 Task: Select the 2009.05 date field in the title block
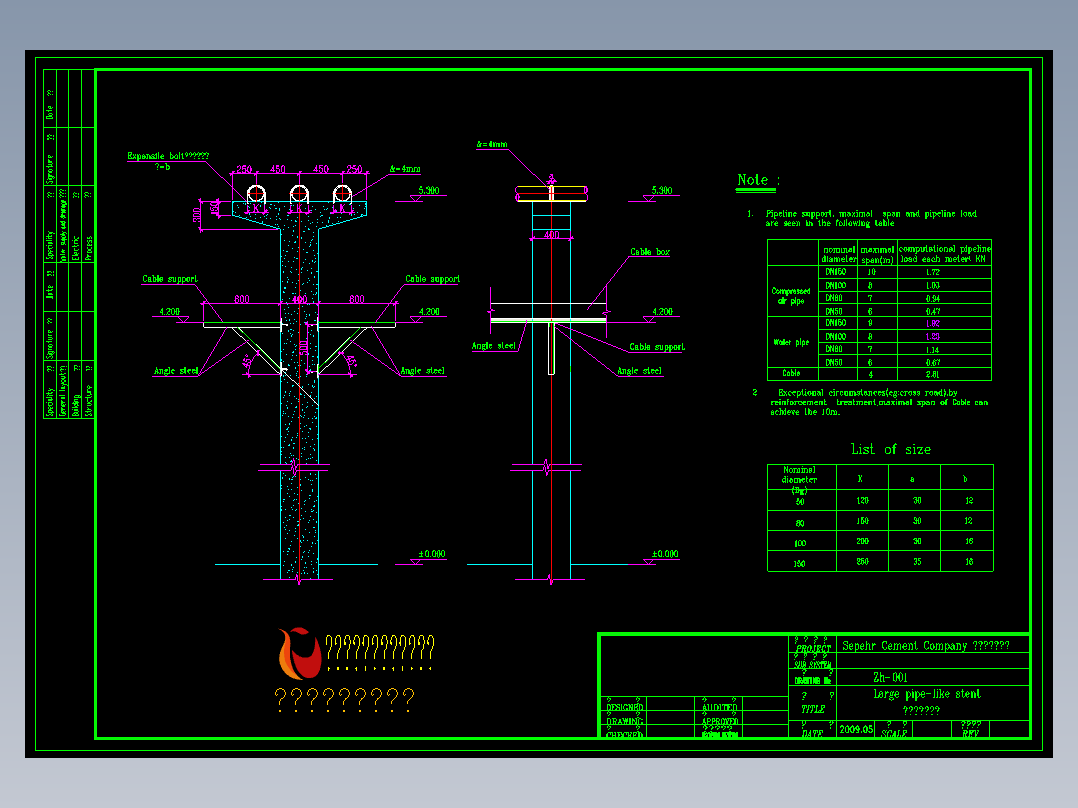[x=856, y=729]
